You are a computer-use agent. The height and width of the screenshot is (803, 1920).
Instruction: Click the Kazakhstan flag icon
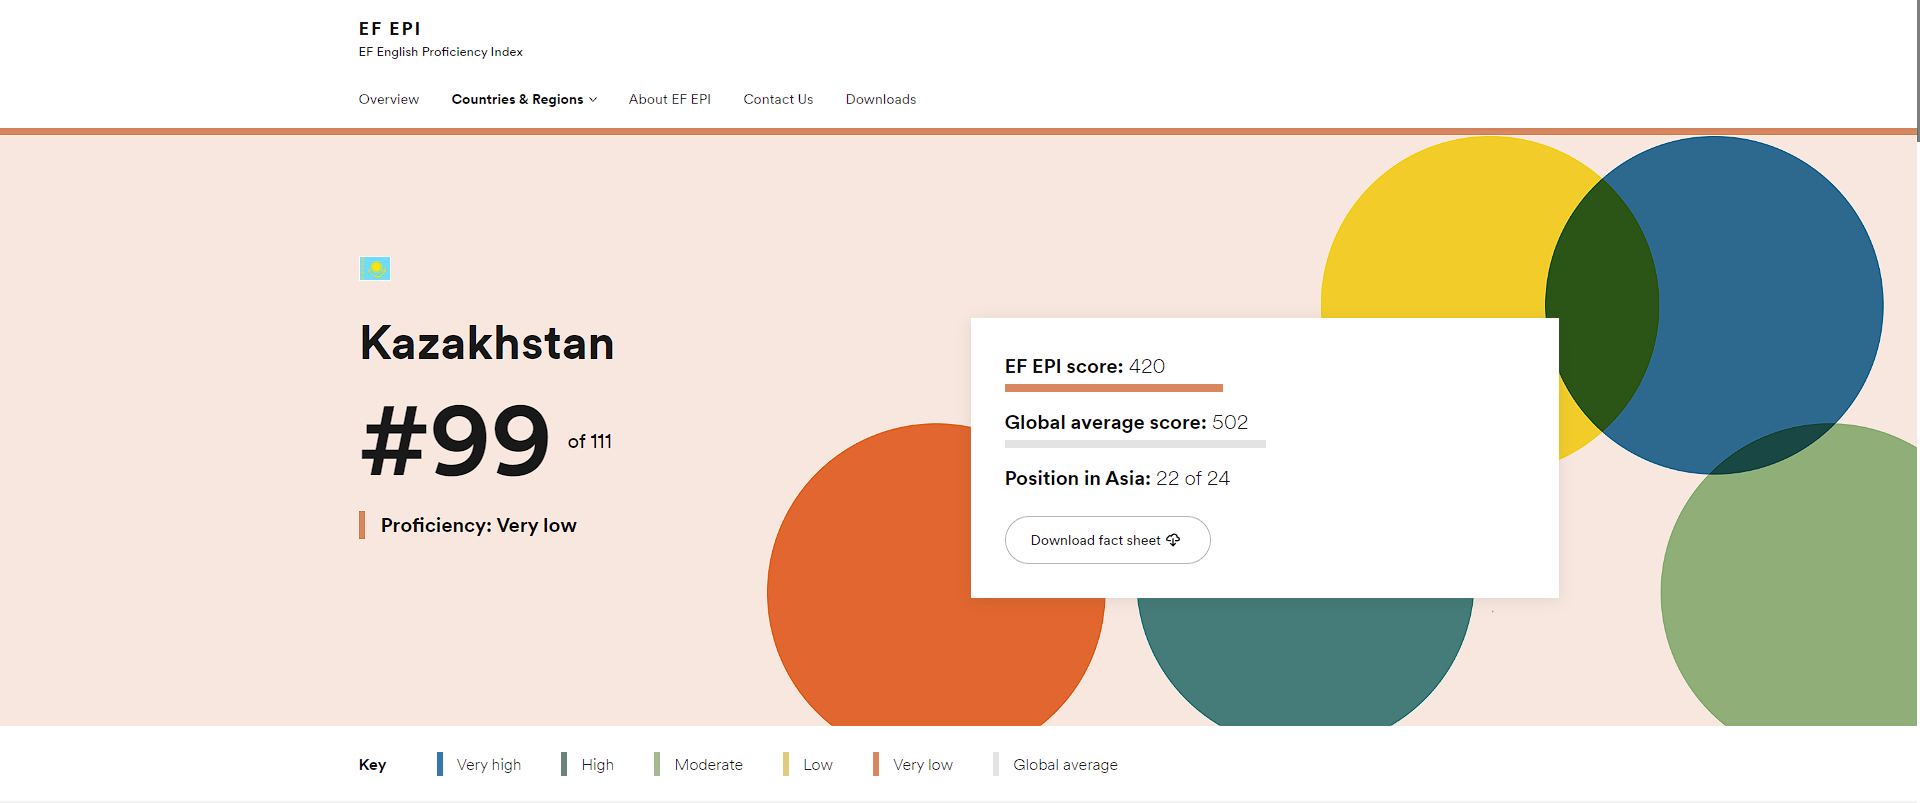[x=374, y=268]
